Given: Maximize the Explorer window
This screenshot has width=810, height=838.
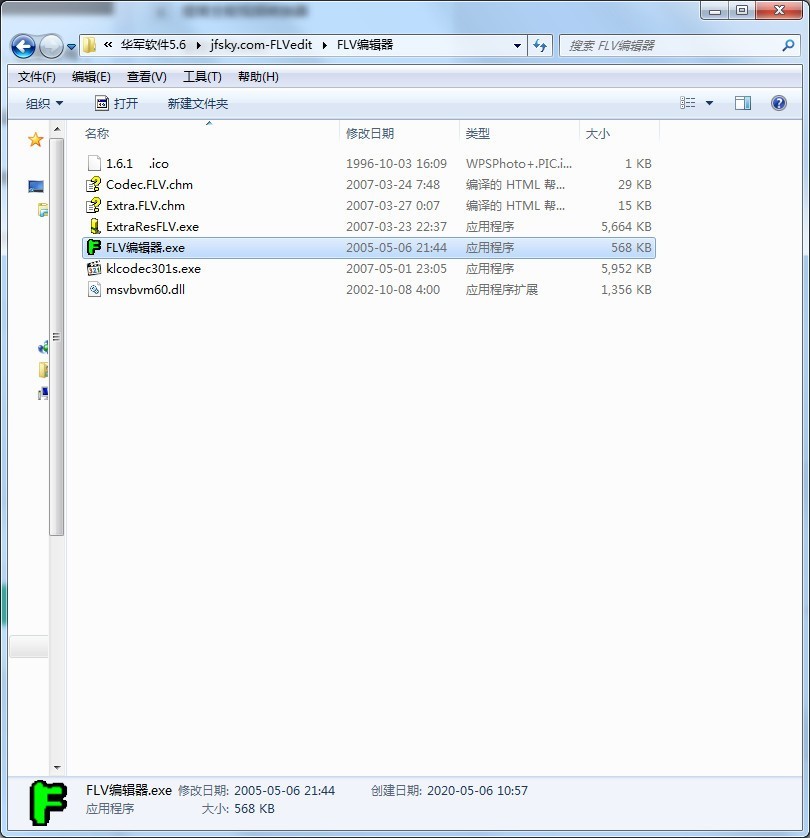Looking at the screenshot, I should pos(742,11).
